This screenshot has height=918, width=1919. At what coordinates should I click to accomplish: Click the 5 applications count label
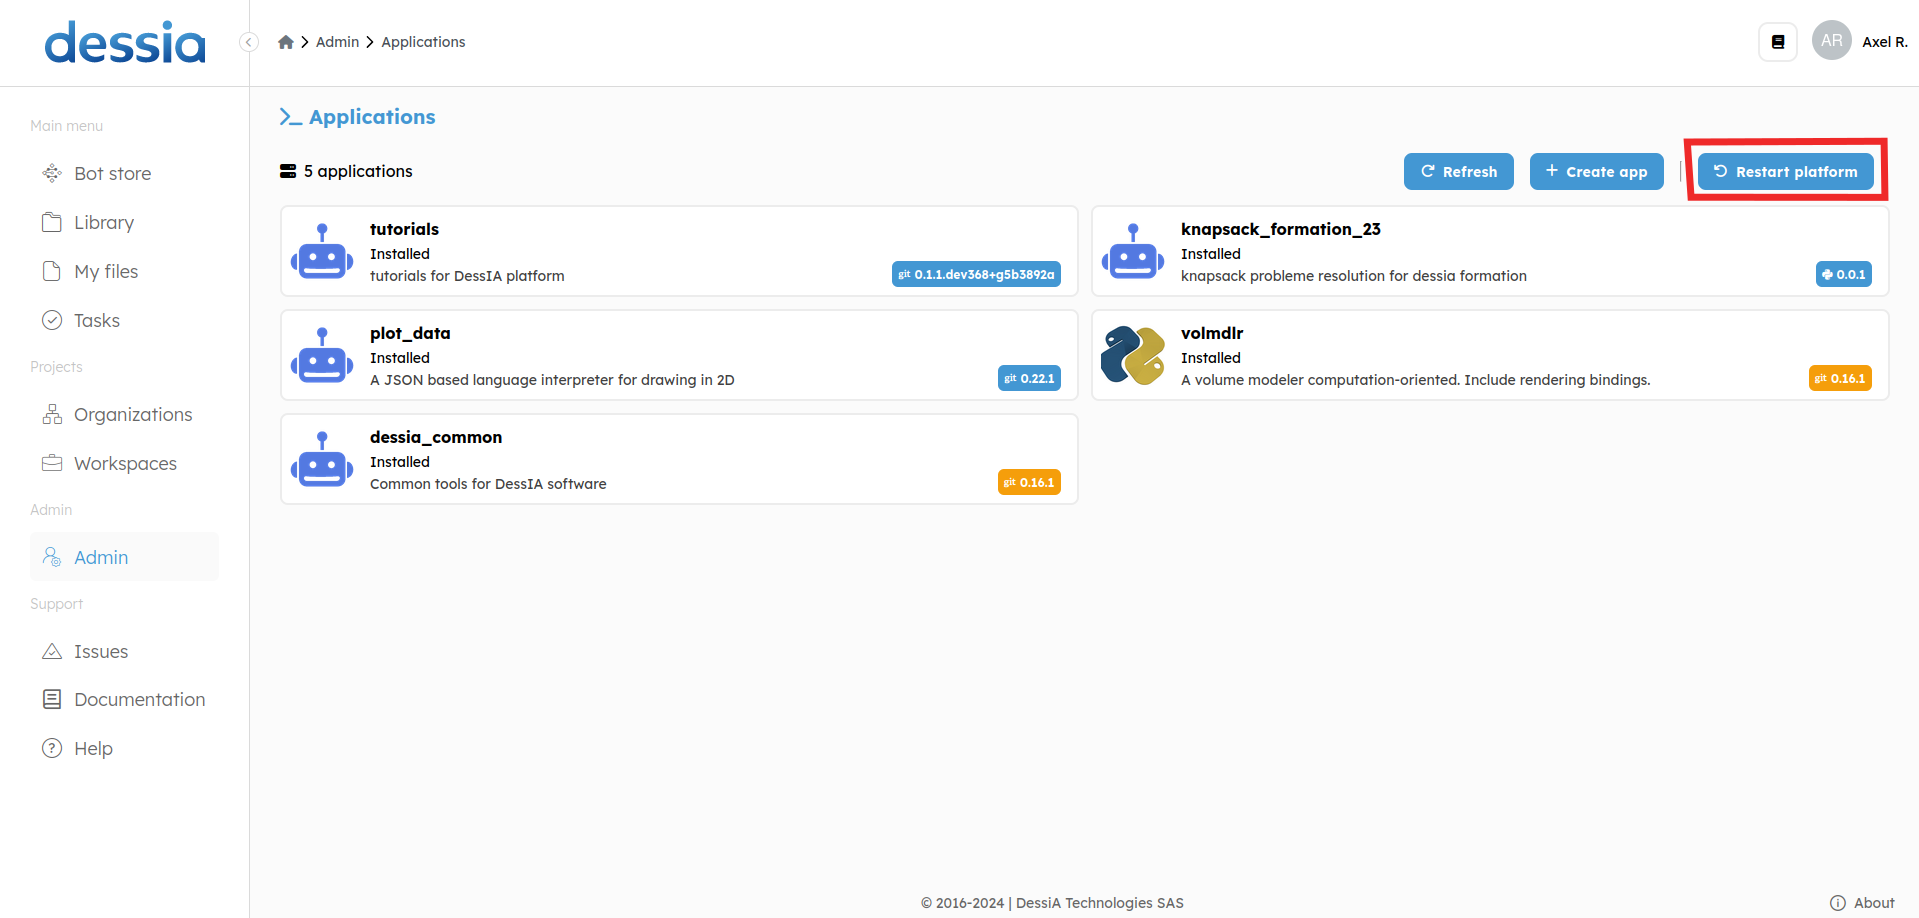pos(358,171)
